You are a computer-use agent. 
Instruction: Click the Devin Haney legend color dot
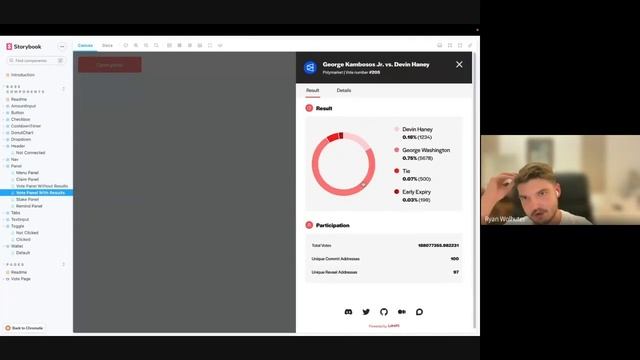396,129
